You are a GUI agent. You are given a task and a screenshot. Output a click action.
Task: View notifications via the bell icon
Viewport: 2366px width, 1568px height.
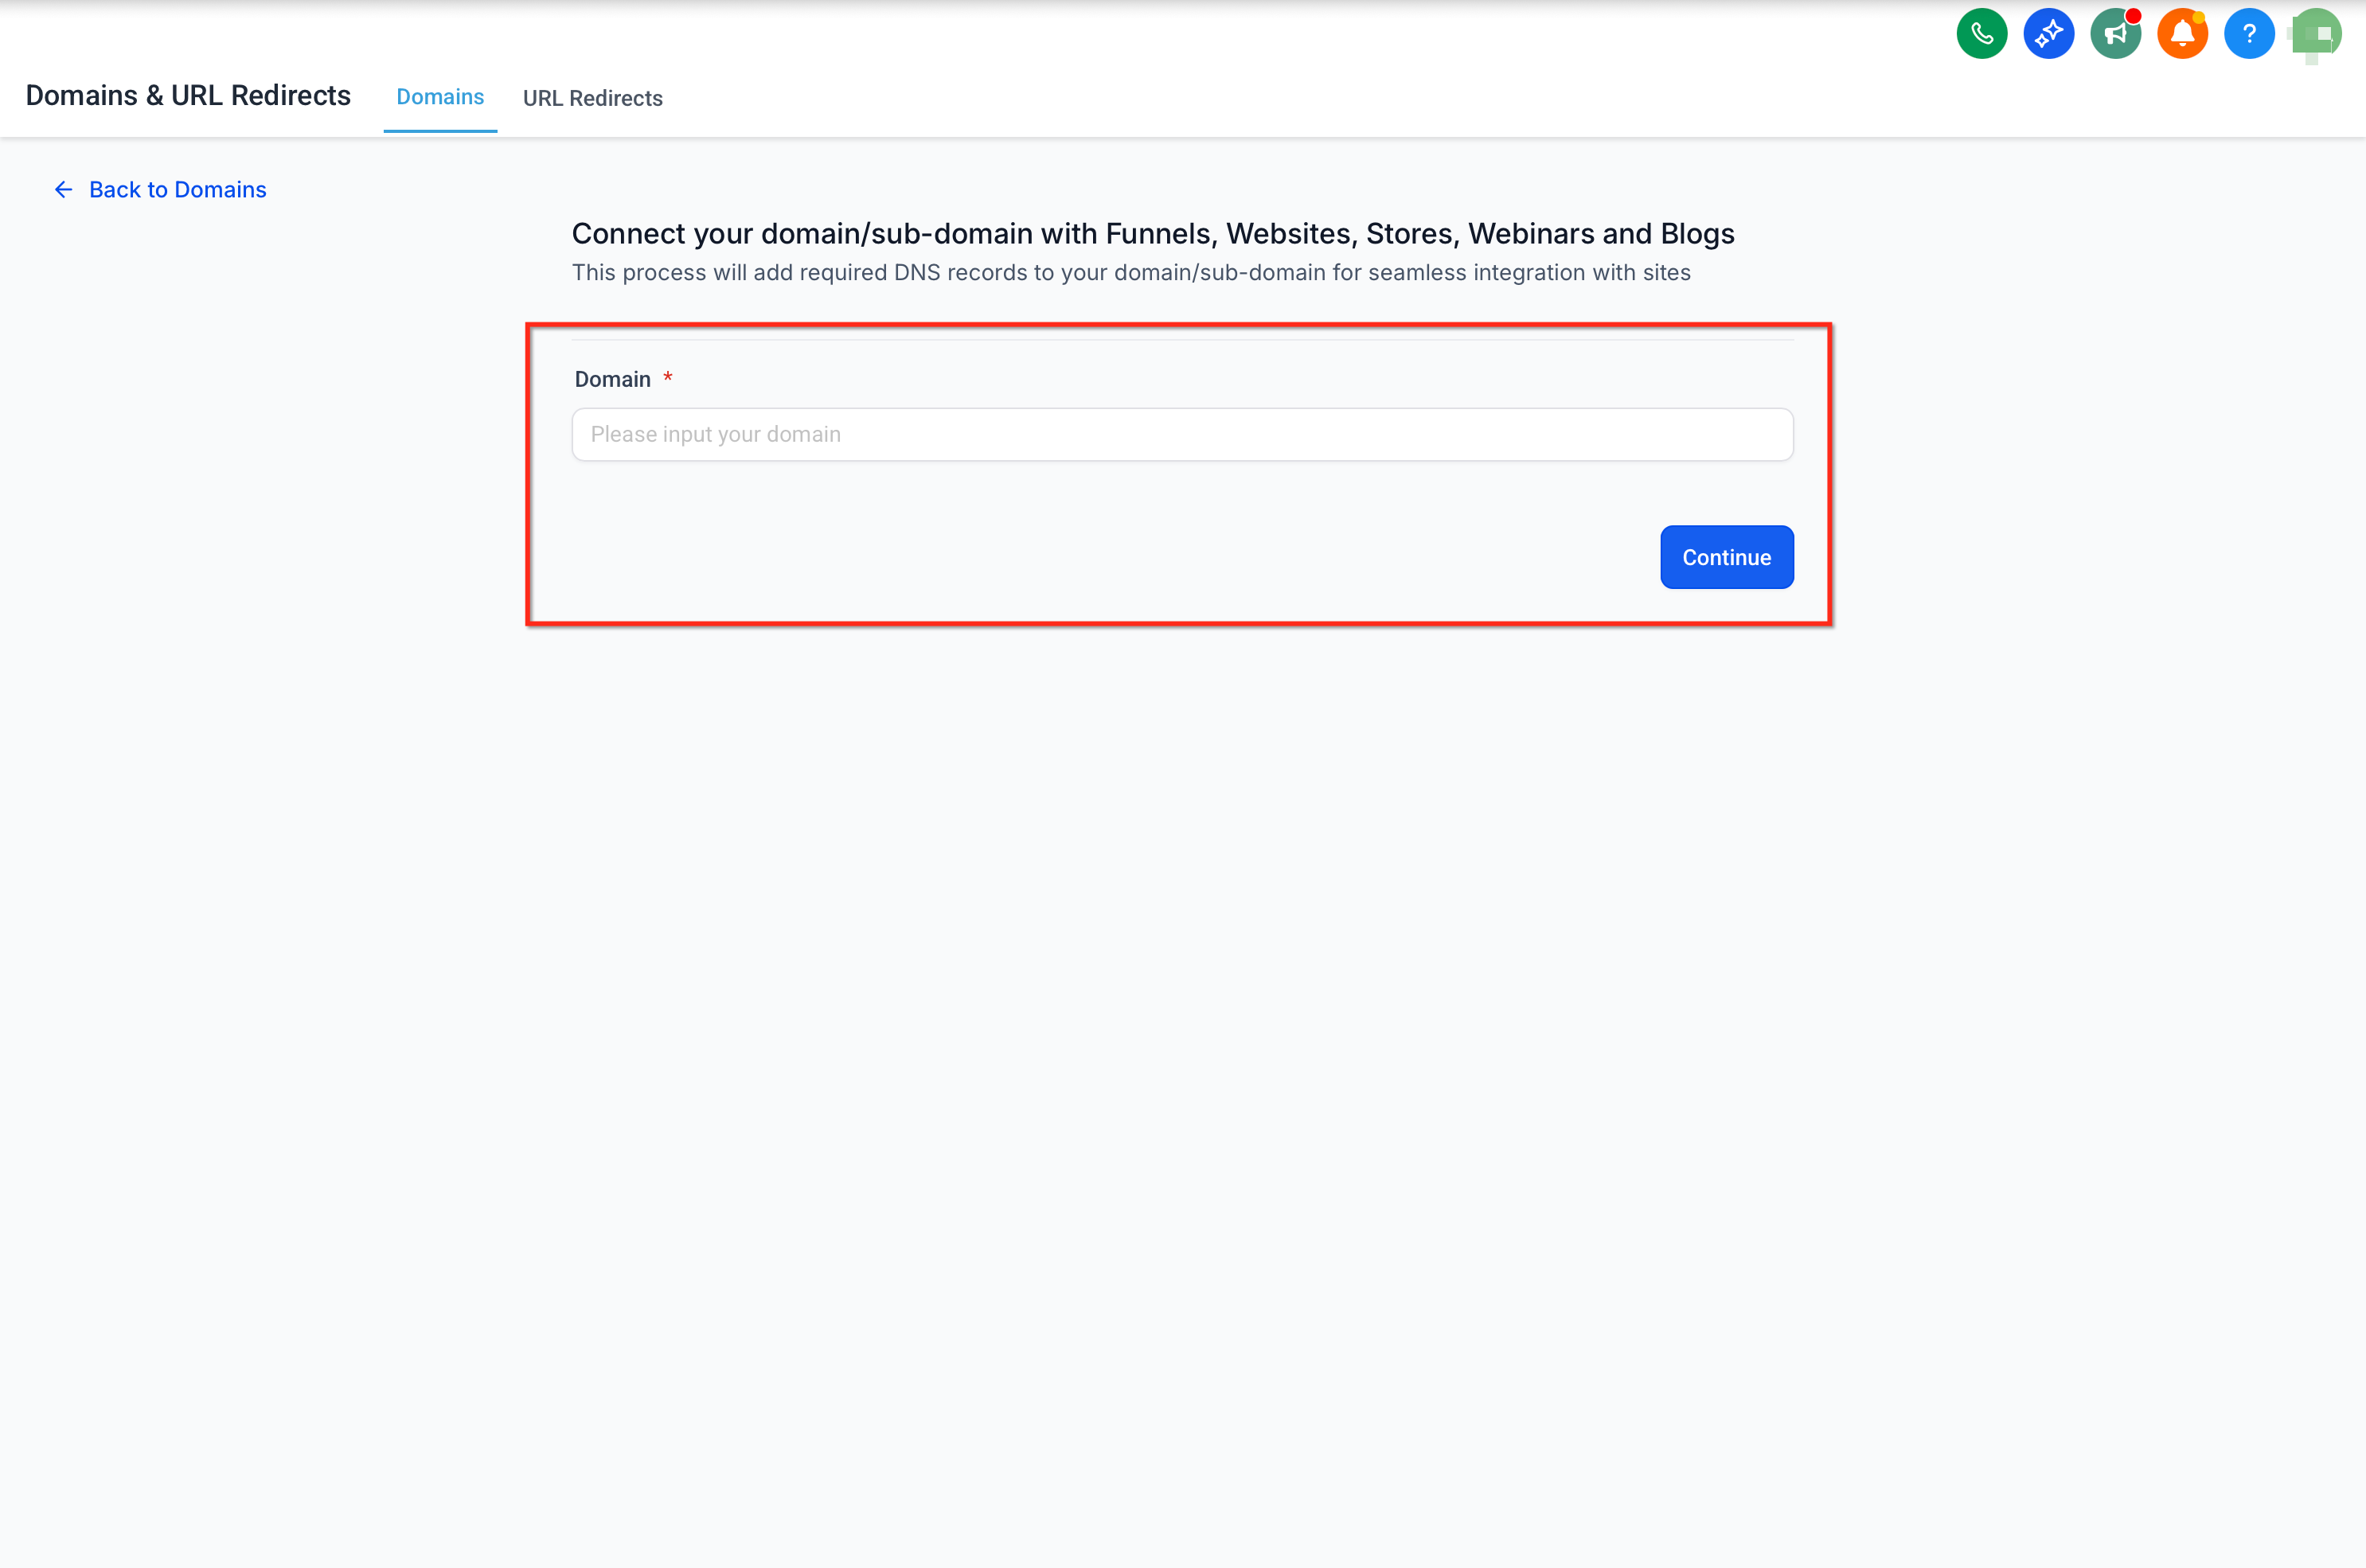(x=2182, y=33)
